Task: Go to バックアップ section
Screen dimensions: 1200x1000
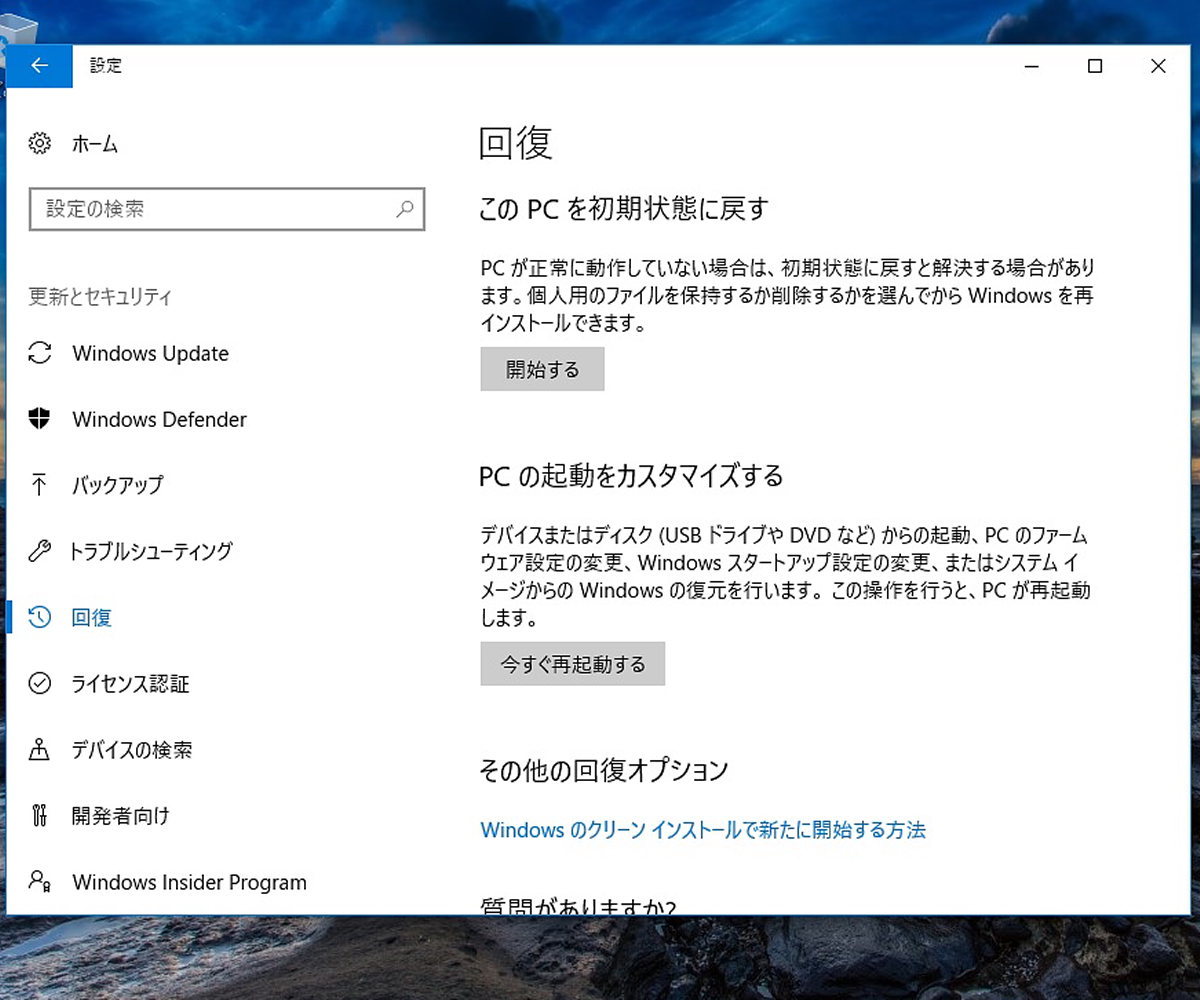Action: tap(117, 485)
